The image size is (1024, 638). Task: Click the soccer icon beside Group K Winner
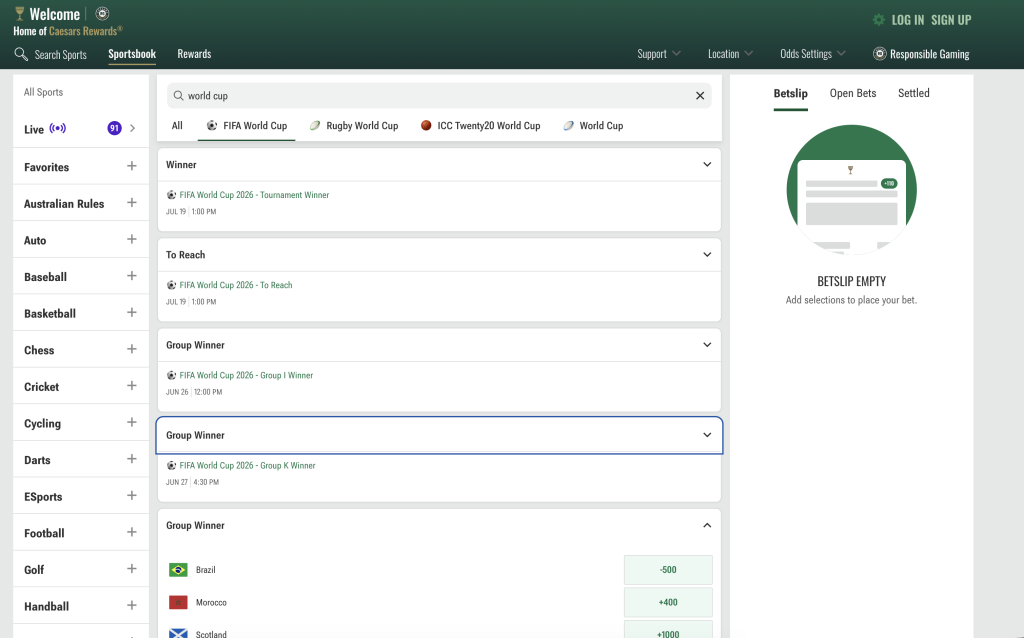(x=171, y=465)
